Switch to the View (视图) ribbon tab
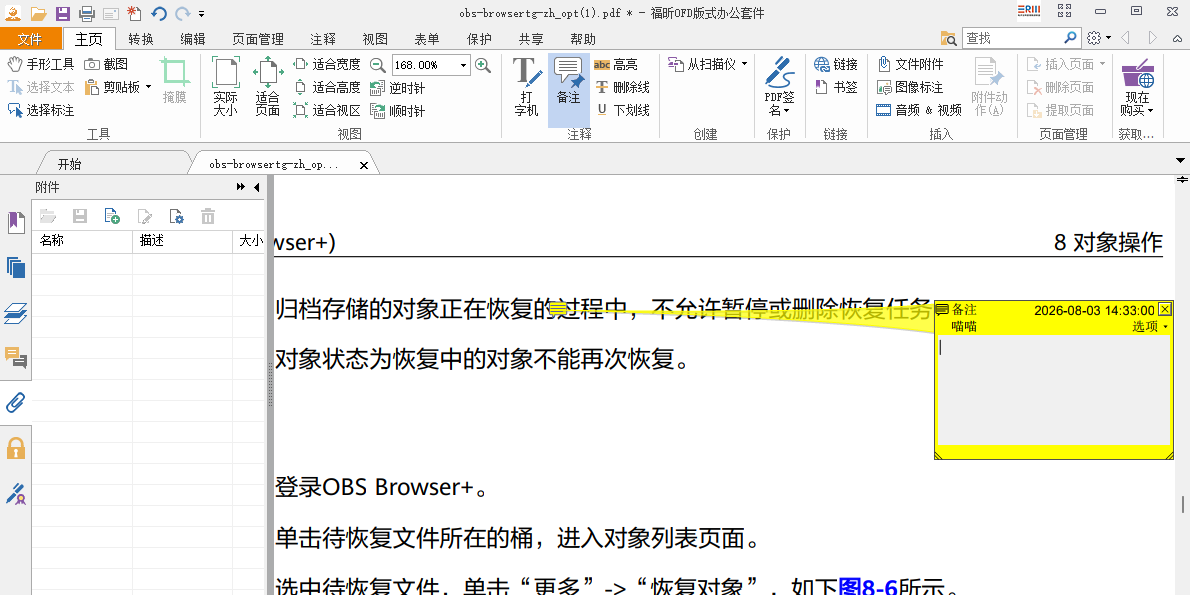Screen dimensions: 1190x595 pos(375,39)
